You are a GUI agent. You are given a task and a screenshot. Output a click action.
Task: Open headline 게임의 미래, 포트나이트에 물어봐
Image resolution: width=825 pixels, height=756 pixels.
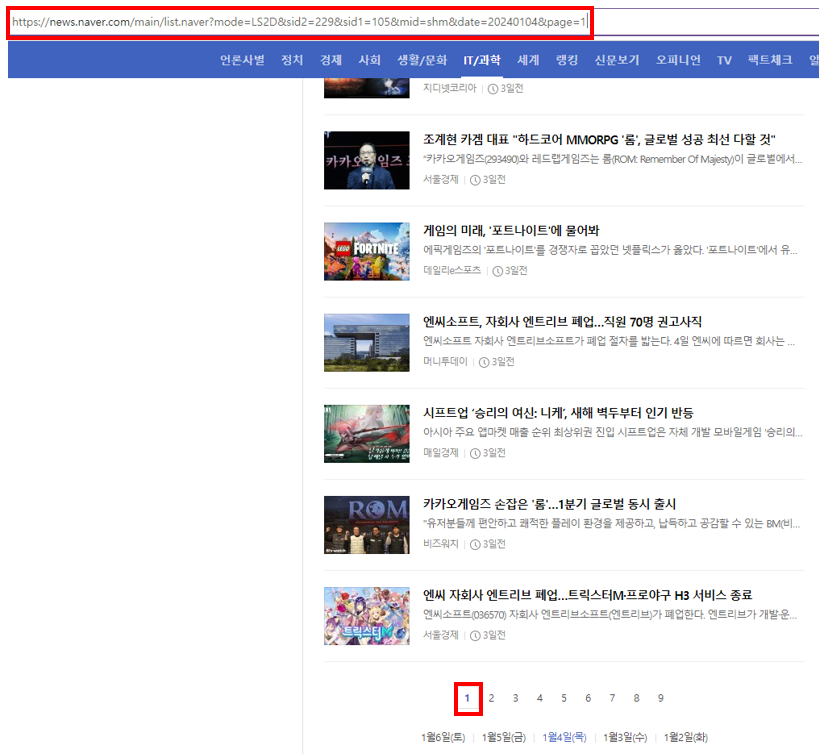click(511, 230)
